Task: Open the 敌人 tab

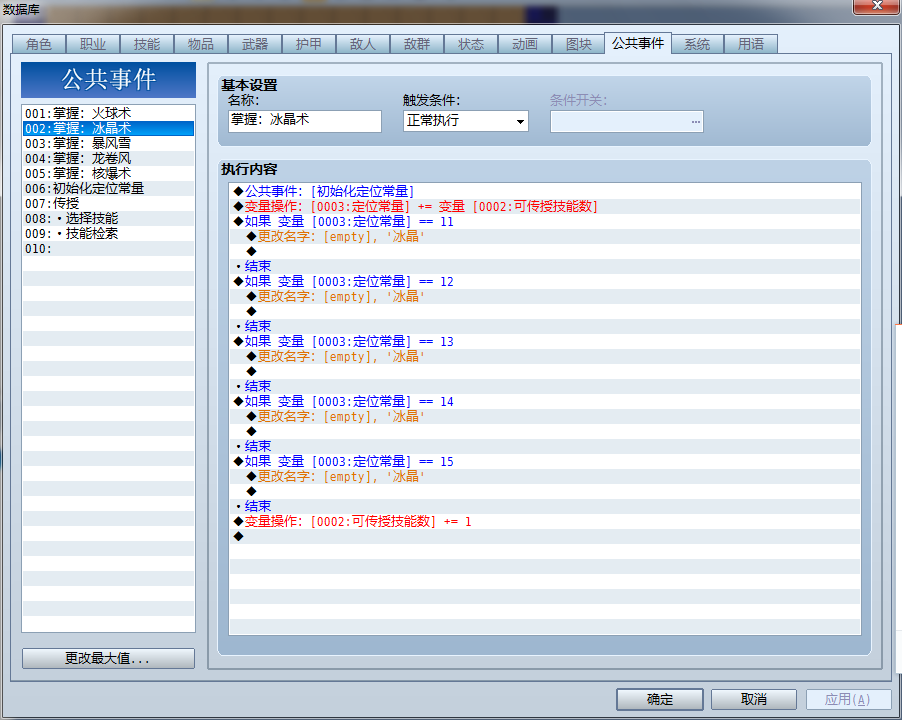Action: [363, 44]
